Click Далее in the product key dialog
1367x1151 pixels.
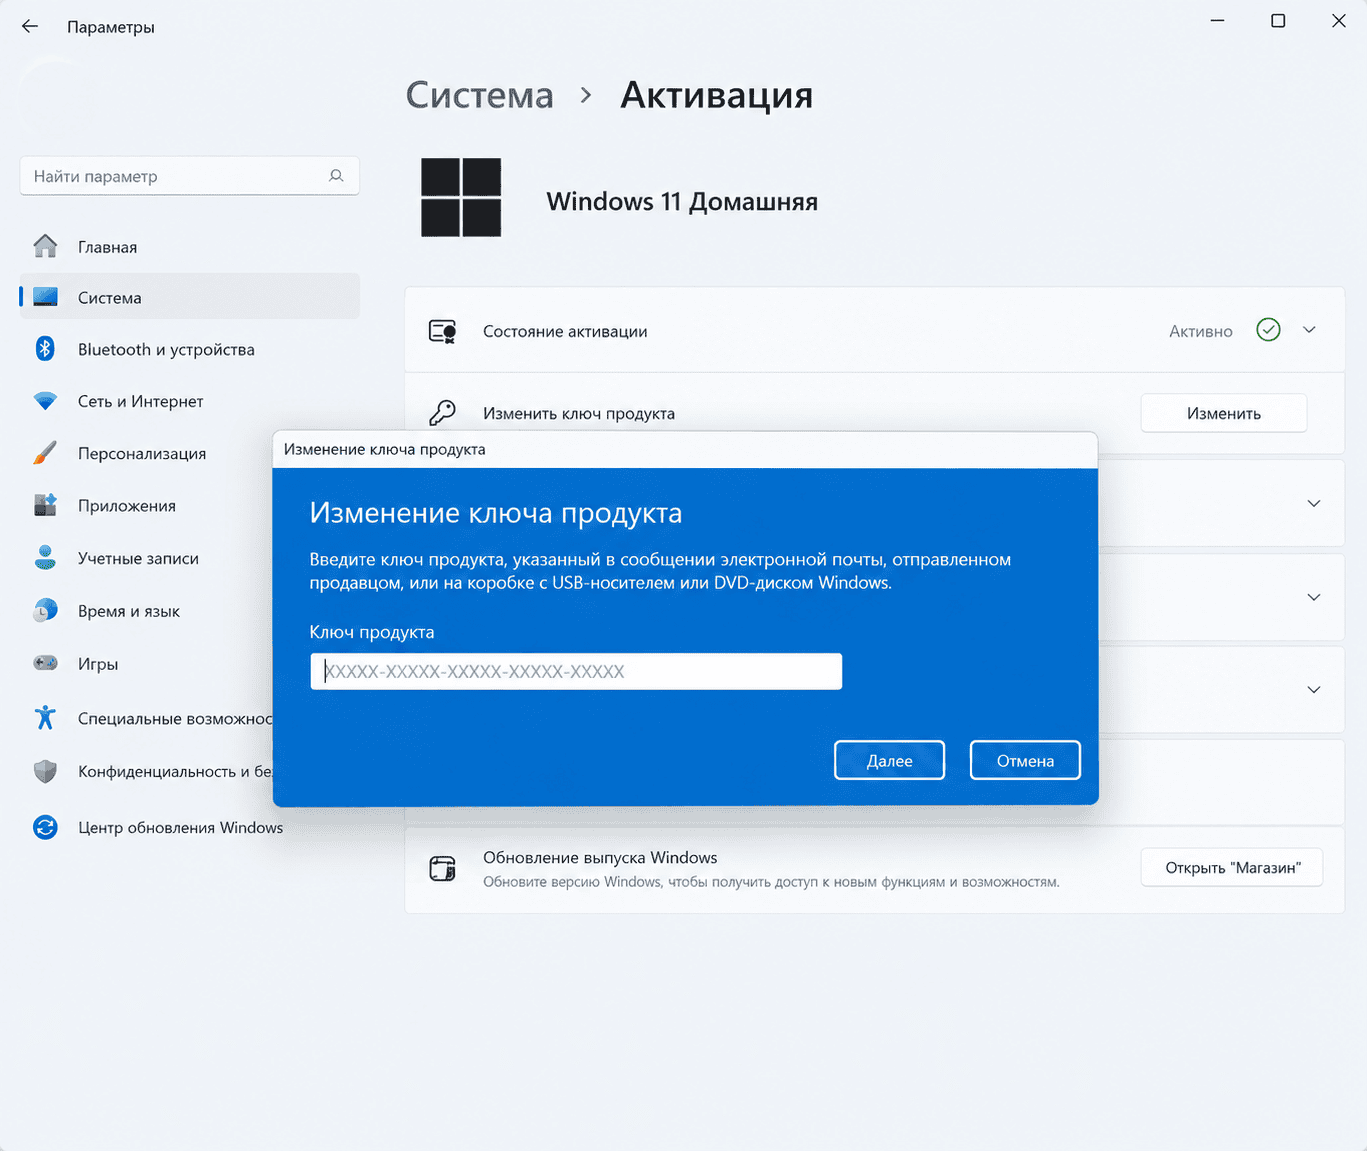[x=889, y=760]
